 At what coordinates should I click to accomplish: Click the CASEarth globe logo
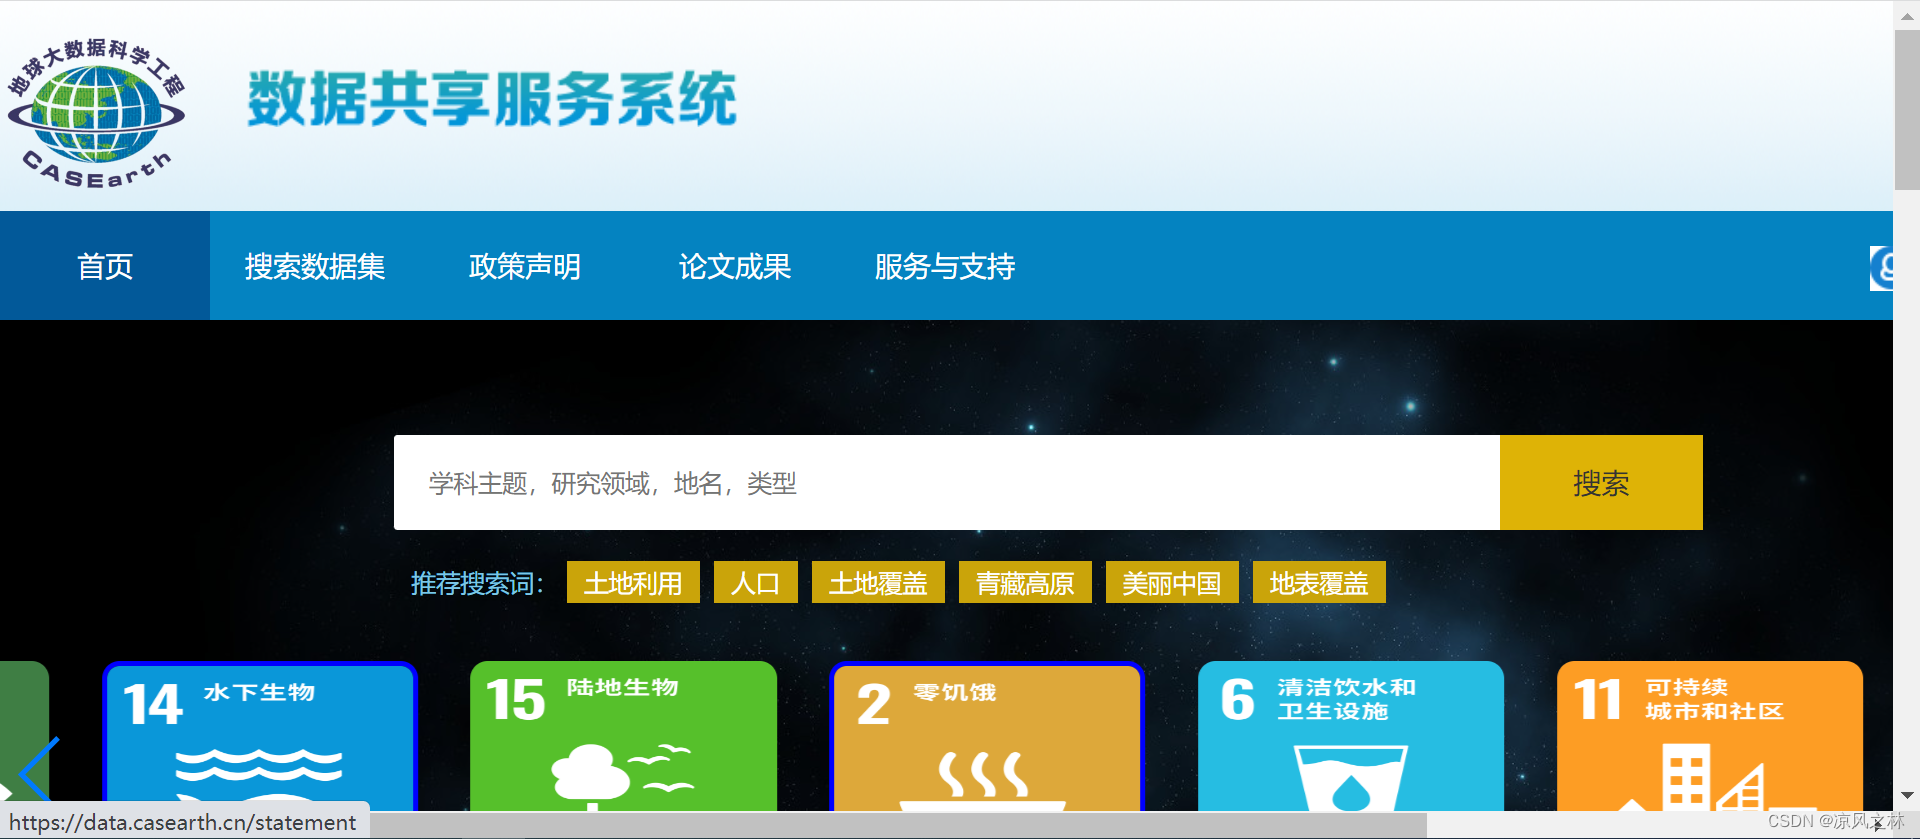coord(96,113)
